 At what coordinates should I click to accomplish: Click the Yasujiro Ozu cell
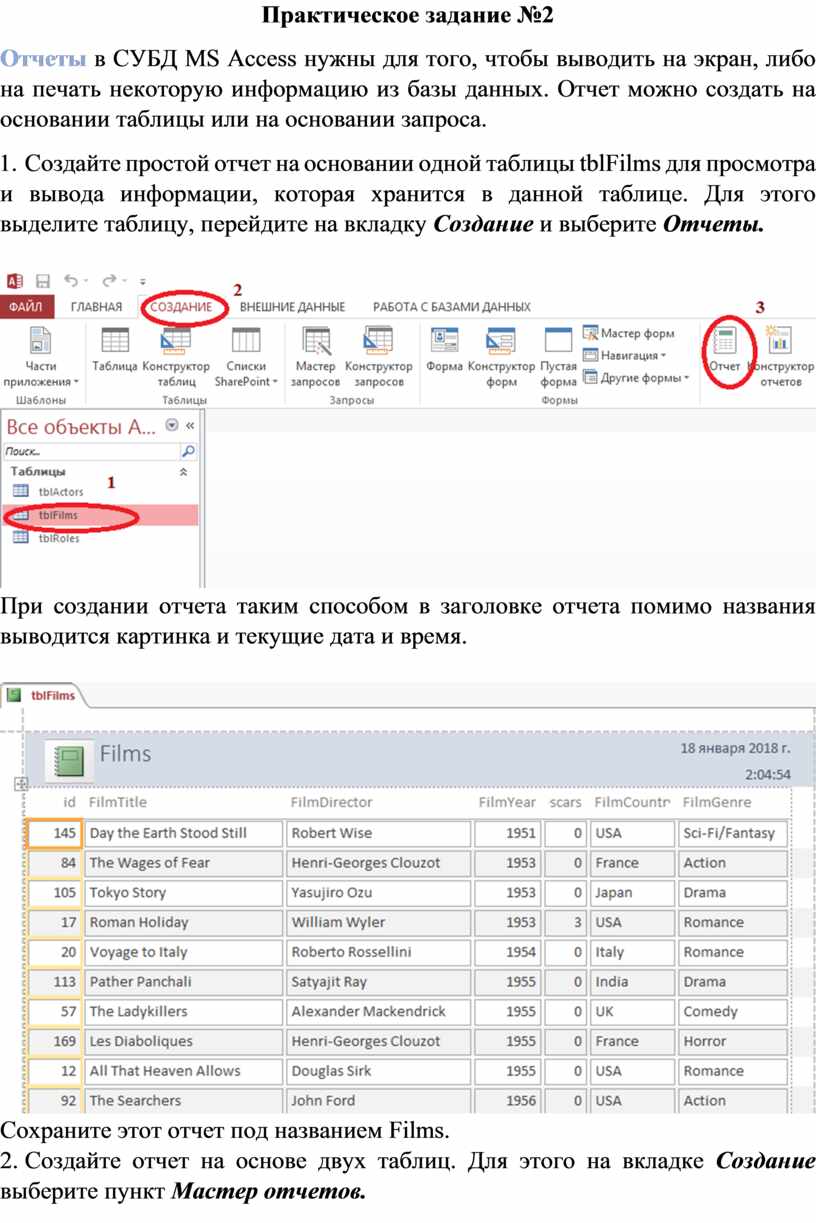click(x=378, y=893)
